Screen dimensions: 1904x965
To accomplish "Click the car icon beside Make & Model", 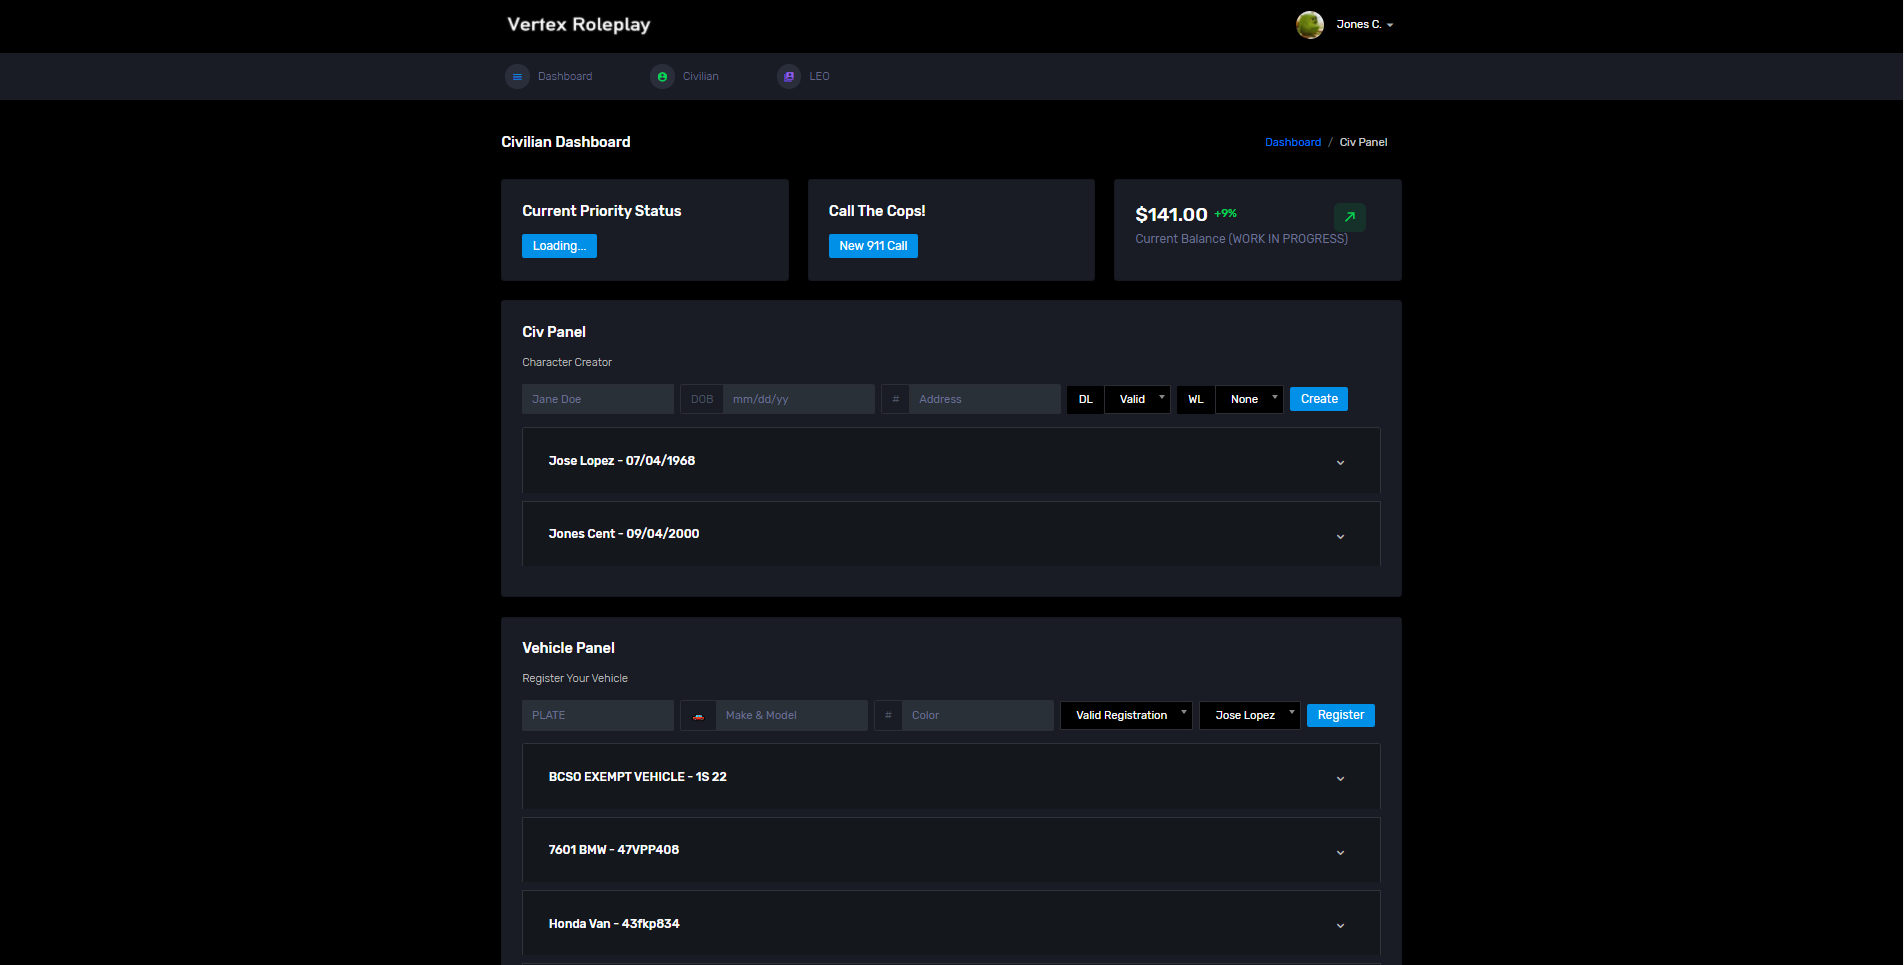I will coord(698,715).
